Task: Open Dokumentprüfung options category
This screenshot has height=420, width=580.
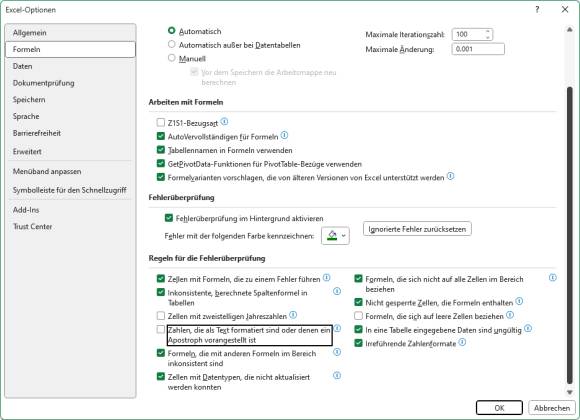Action: click(70, 83)
